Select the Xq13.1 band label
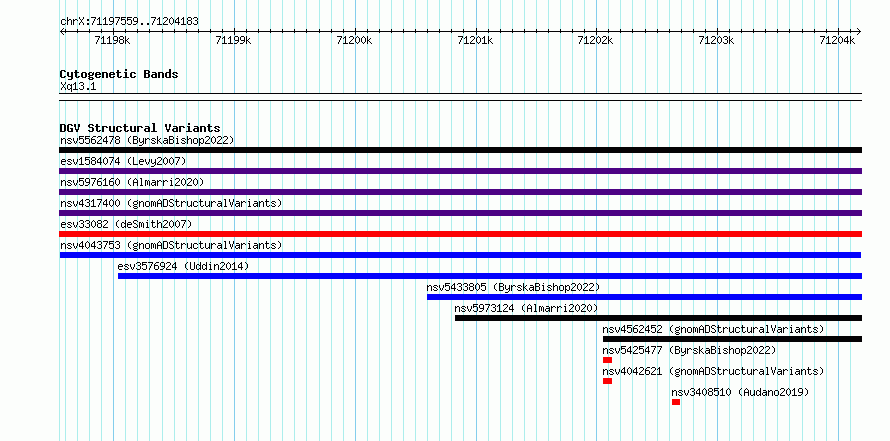 pos(78,86)
